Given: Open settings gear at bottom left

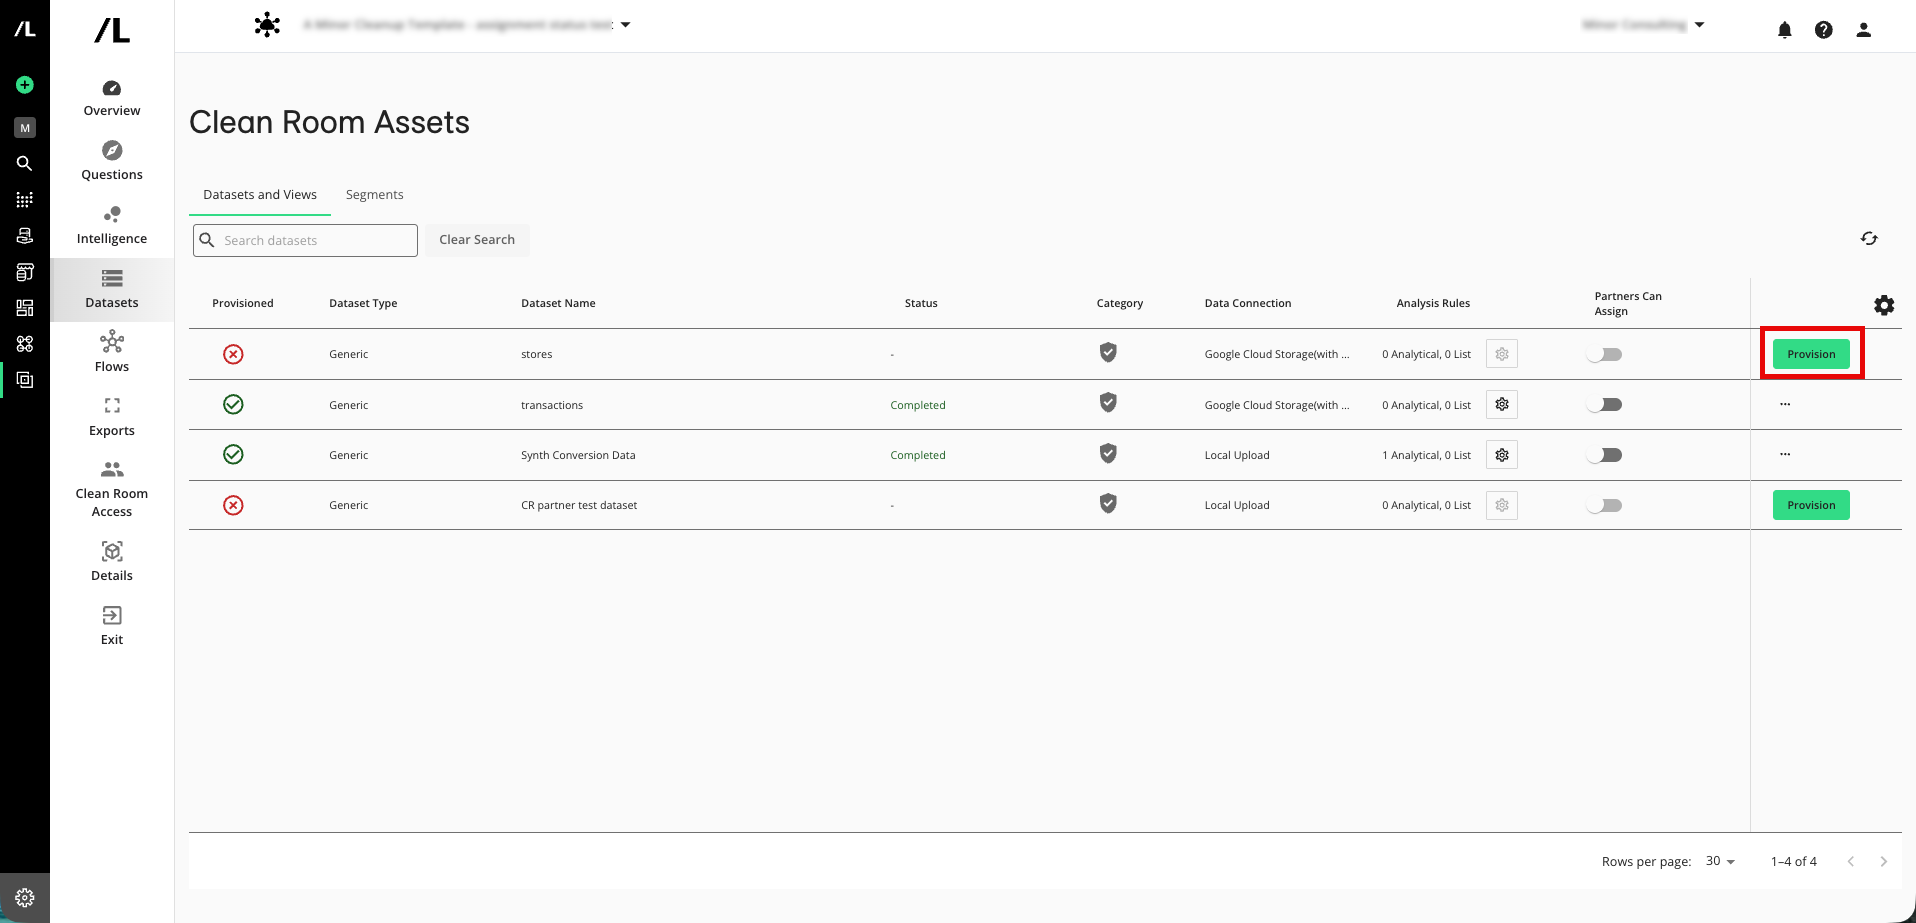Looking at the screenshot, I should (x=25, y=898).
